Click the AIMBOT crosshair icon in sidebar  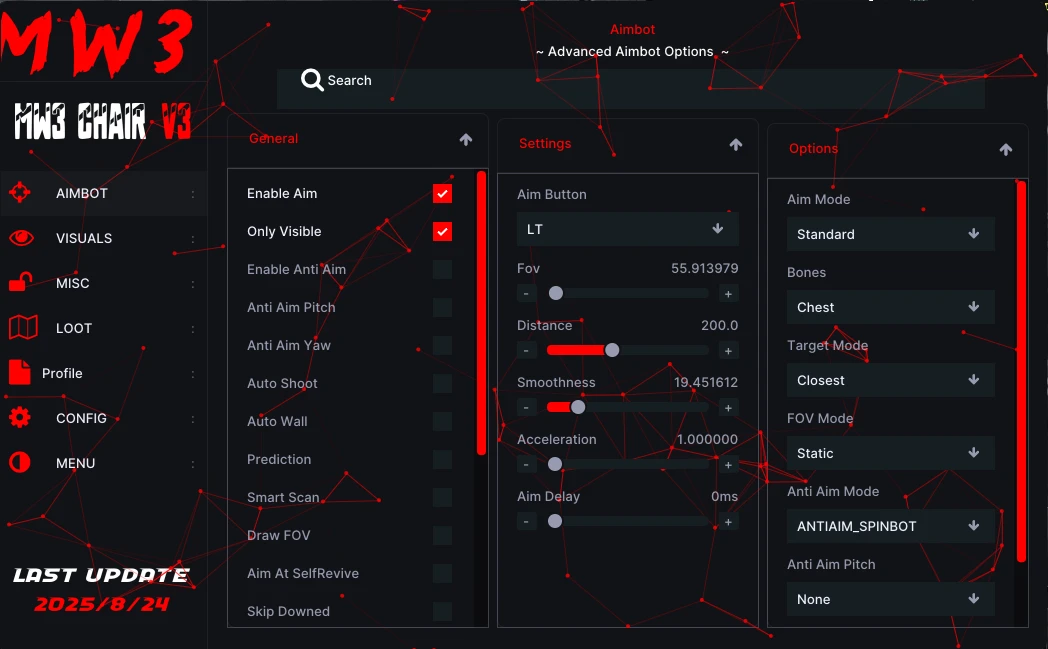click(20, 192)
